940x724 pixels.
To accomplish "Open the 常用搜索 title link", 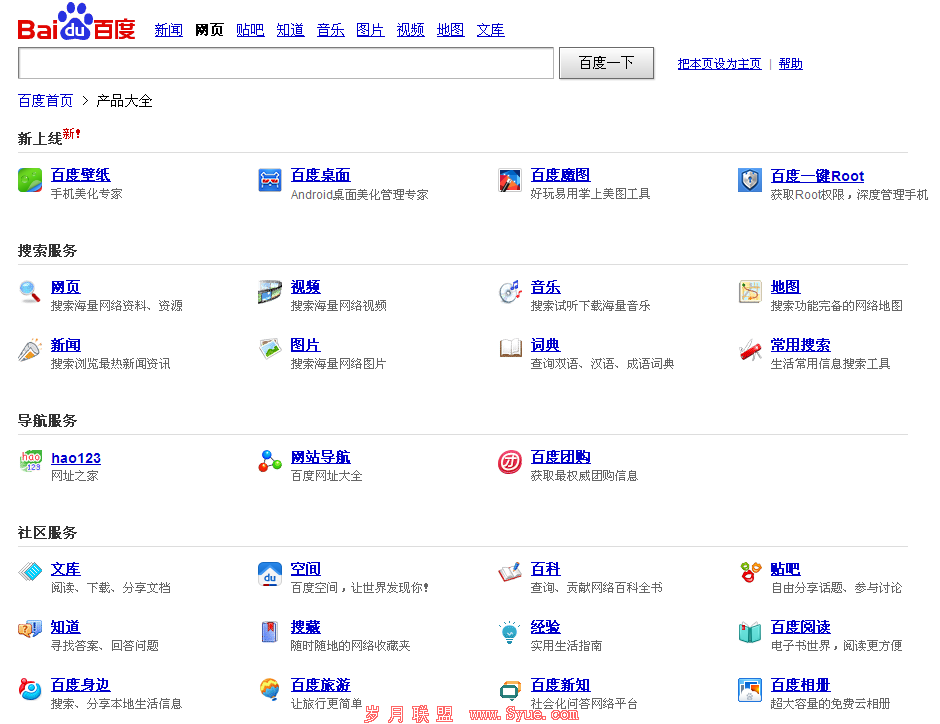I will coord(800,345).
